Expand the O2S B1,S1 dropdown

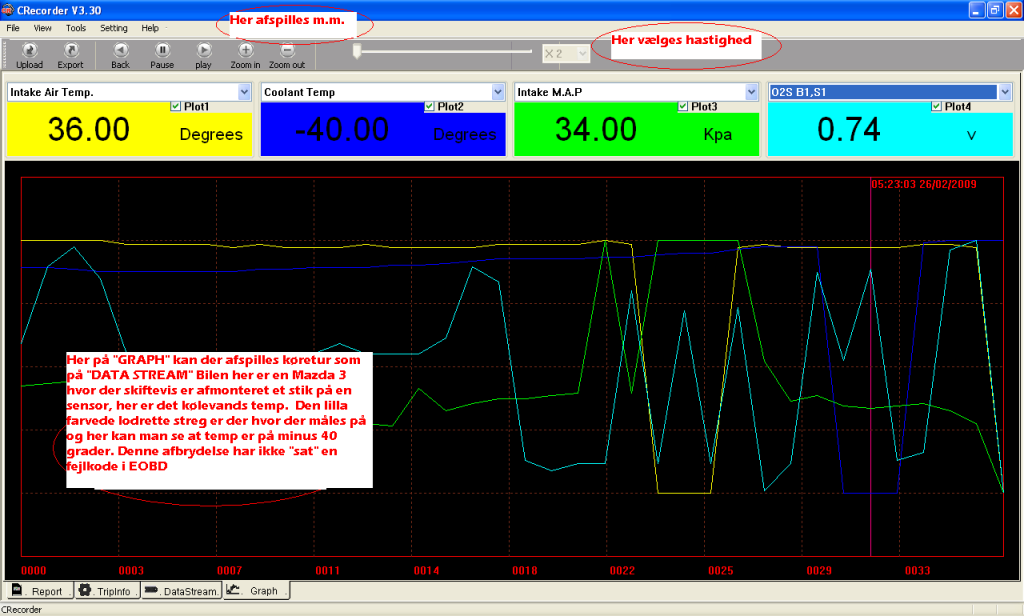pyautogui.click(x=1005, y=92)
